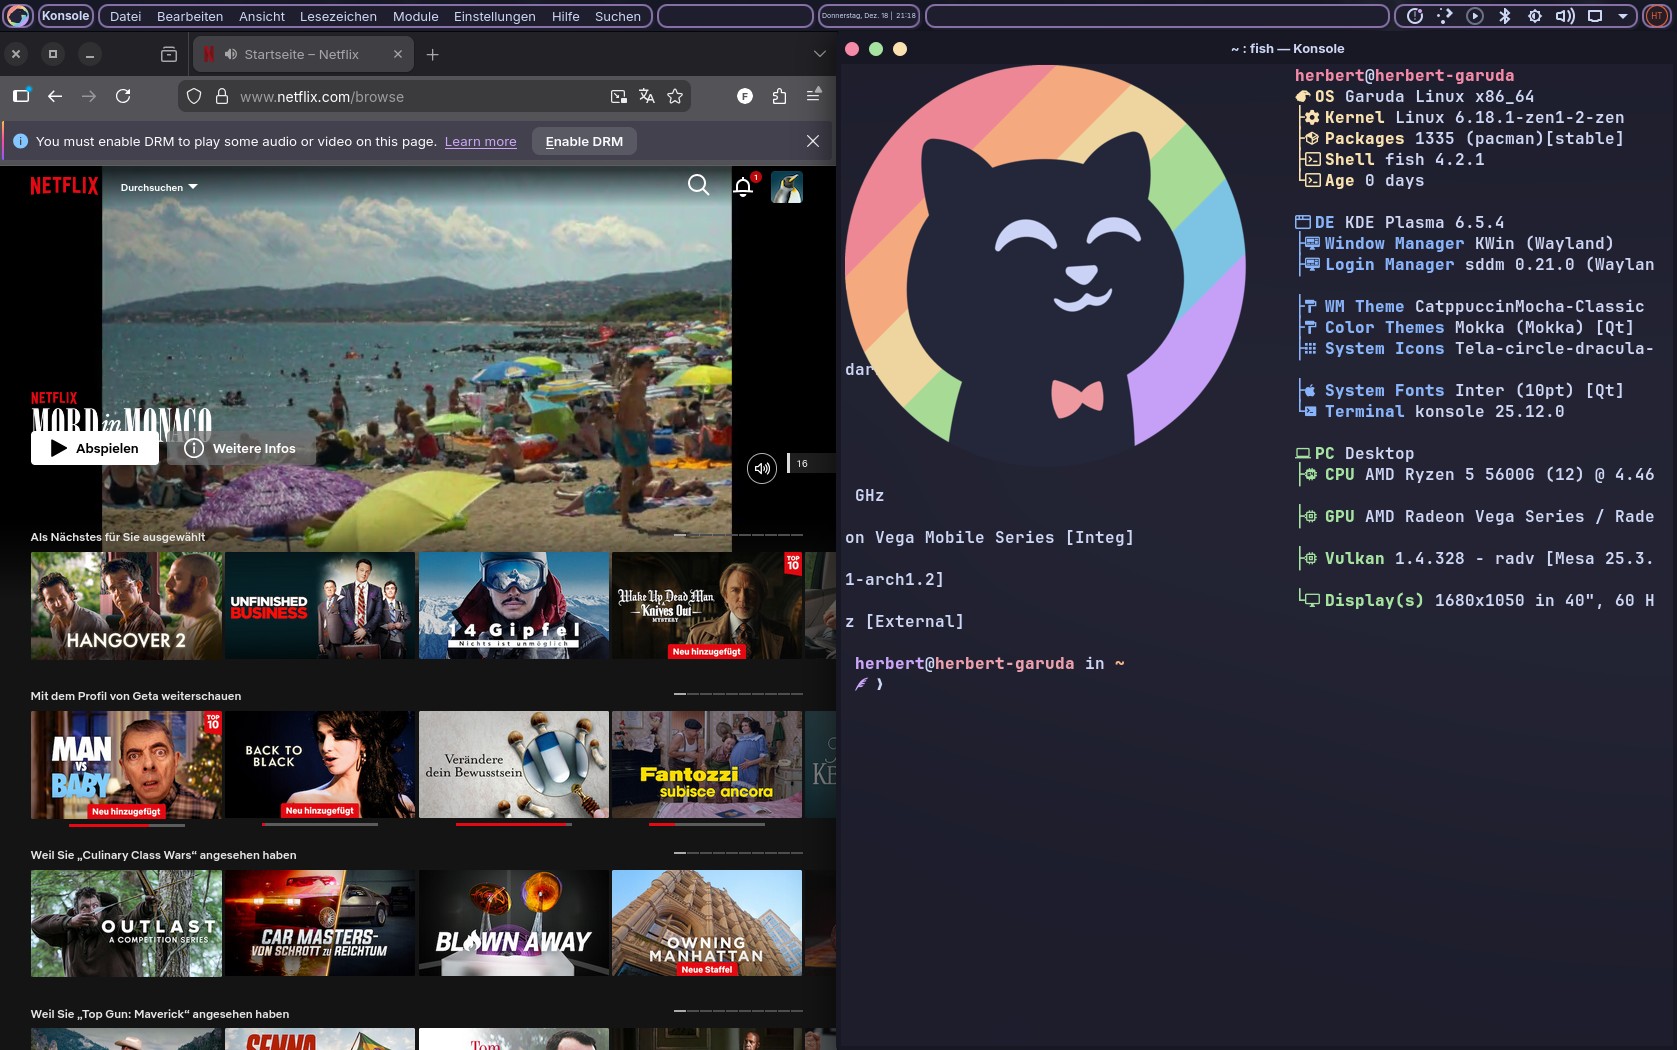Open the Hangover 2 thumbnail
This screenshot has width=1677, height=1050.
(126, 606)
